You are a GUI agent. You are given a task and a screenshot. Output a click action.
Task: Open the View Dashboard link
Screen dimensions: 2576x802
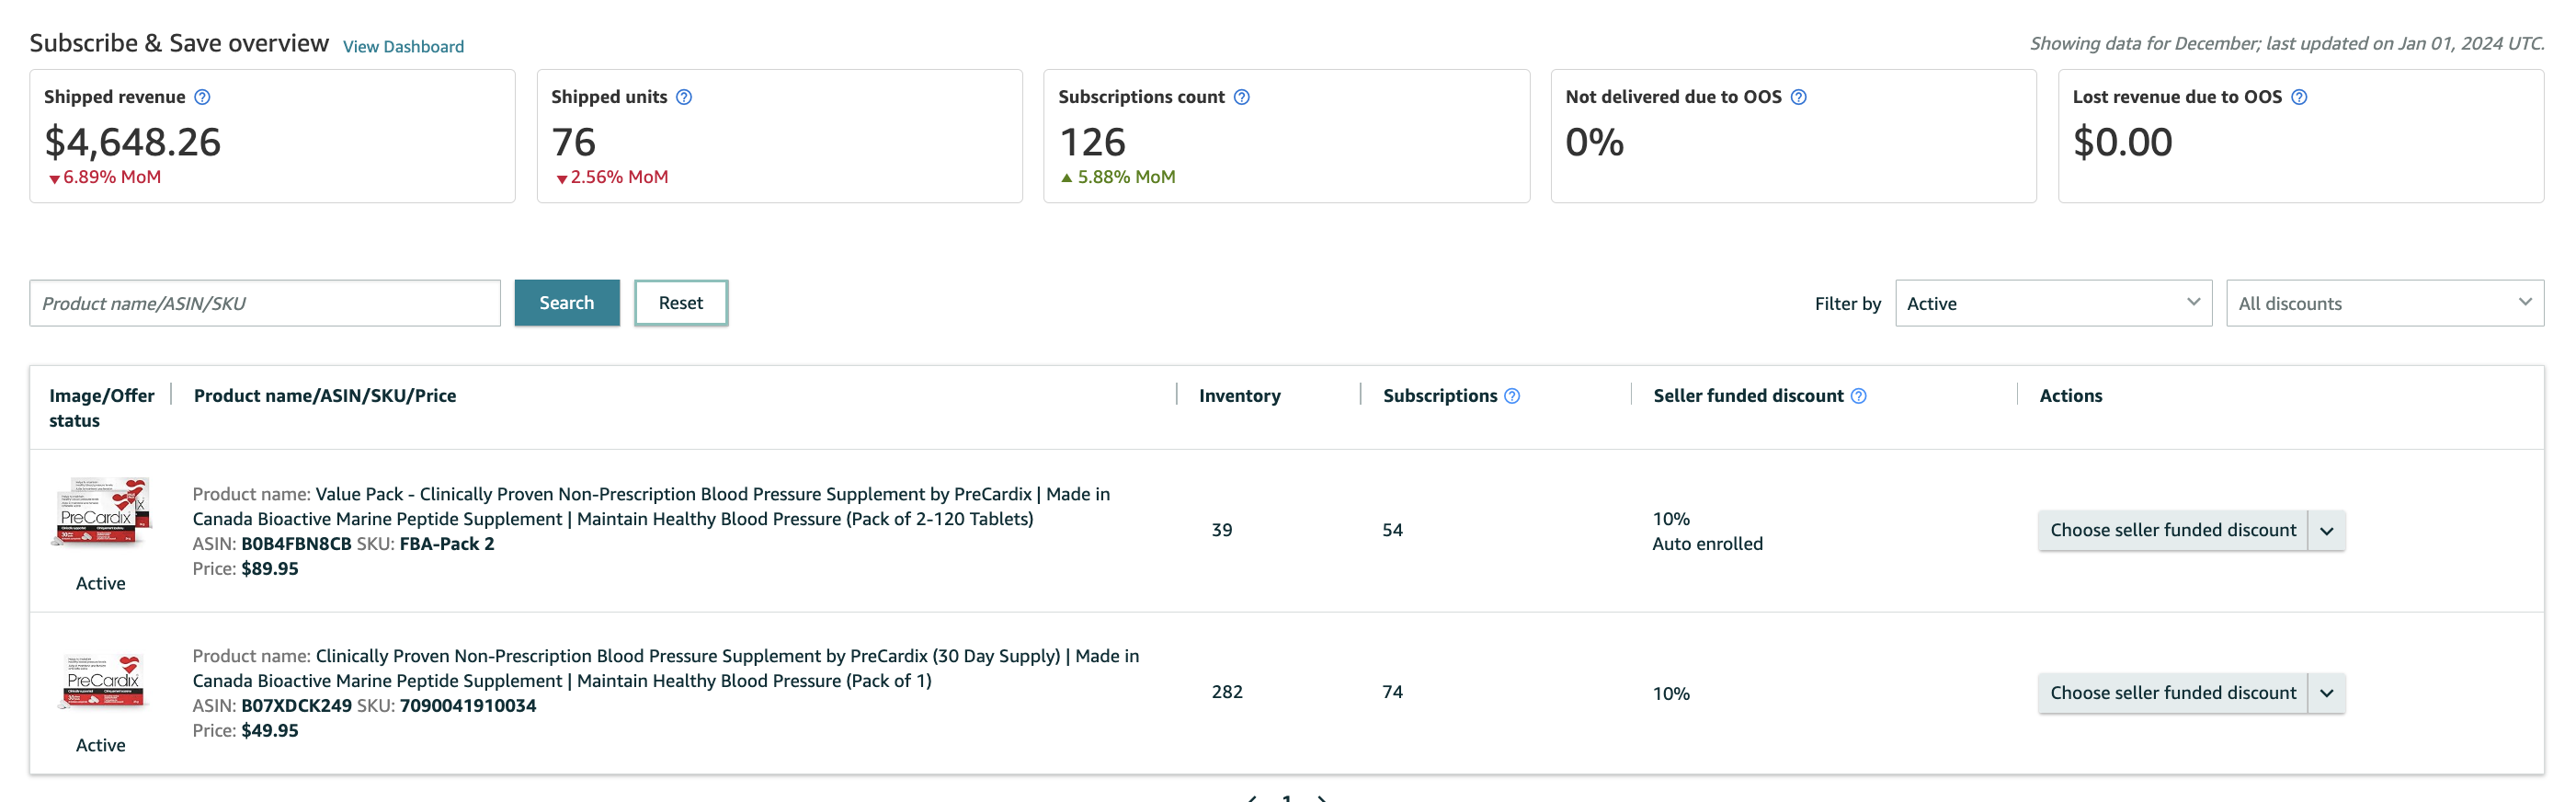tap(403, 46)
